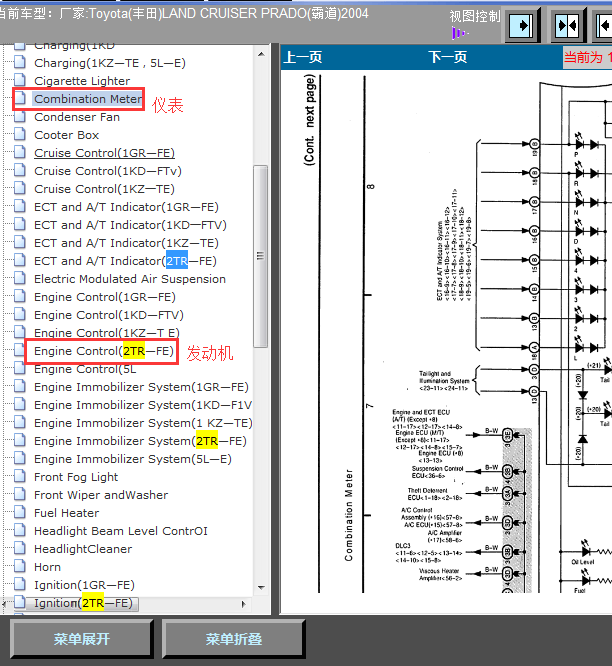
Task: Go to next page with 下一页
Action: click(448, 57)
